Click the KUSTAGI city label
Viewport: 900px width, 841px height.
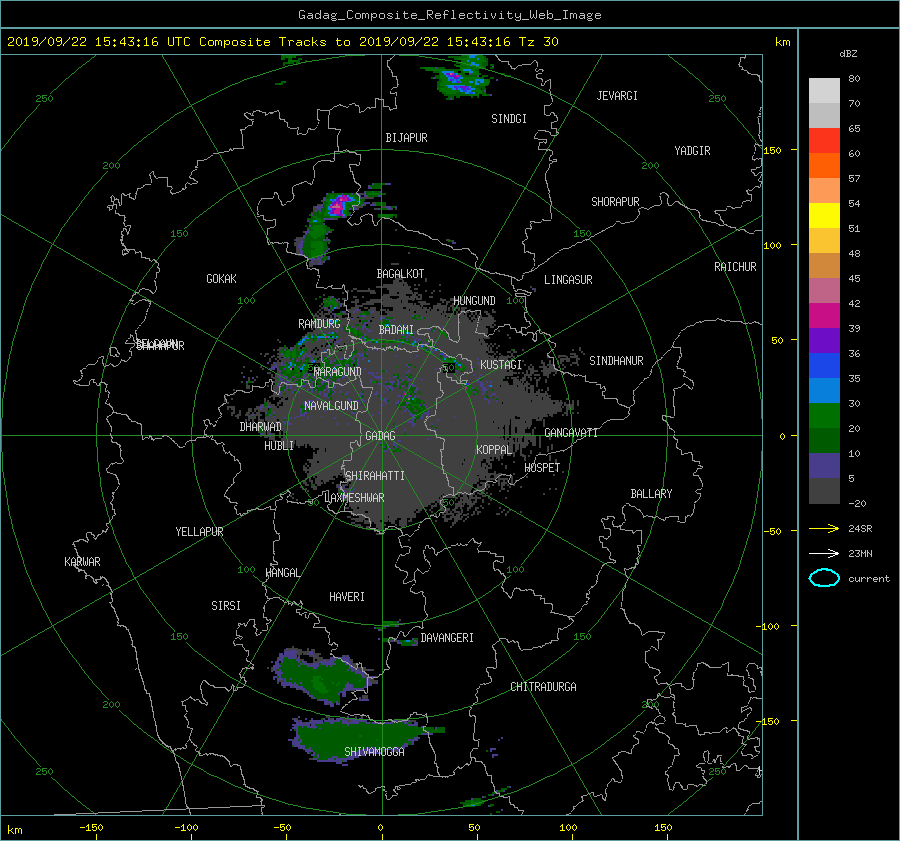click(x=501, y=365)
